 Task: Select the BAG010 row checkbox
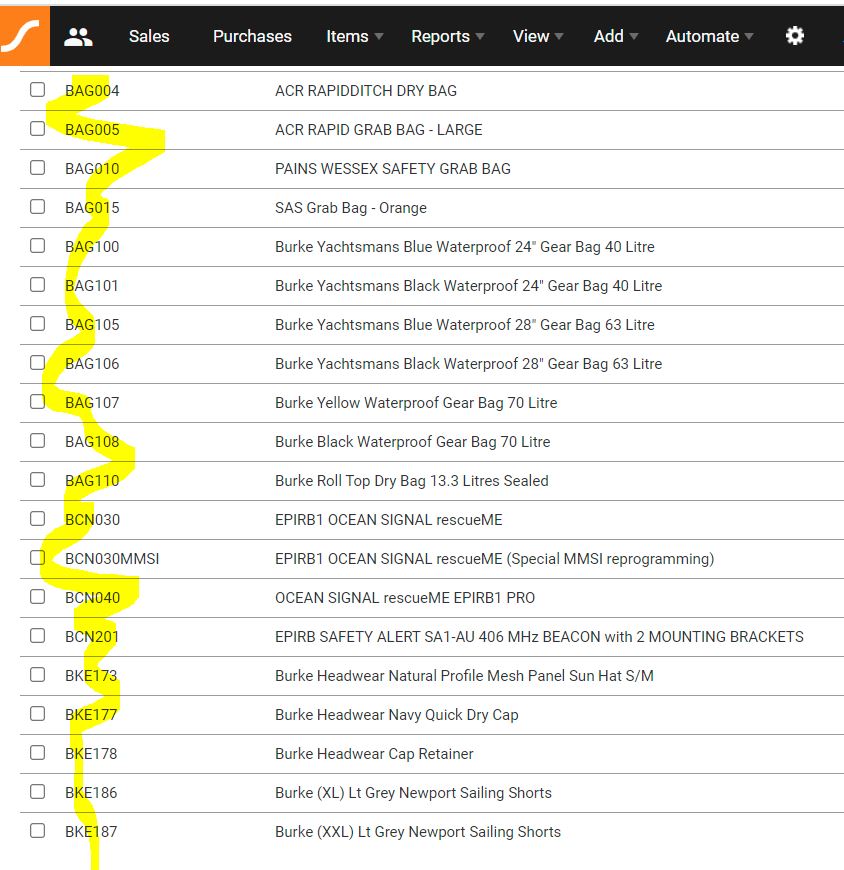click(x=38, y=168)
